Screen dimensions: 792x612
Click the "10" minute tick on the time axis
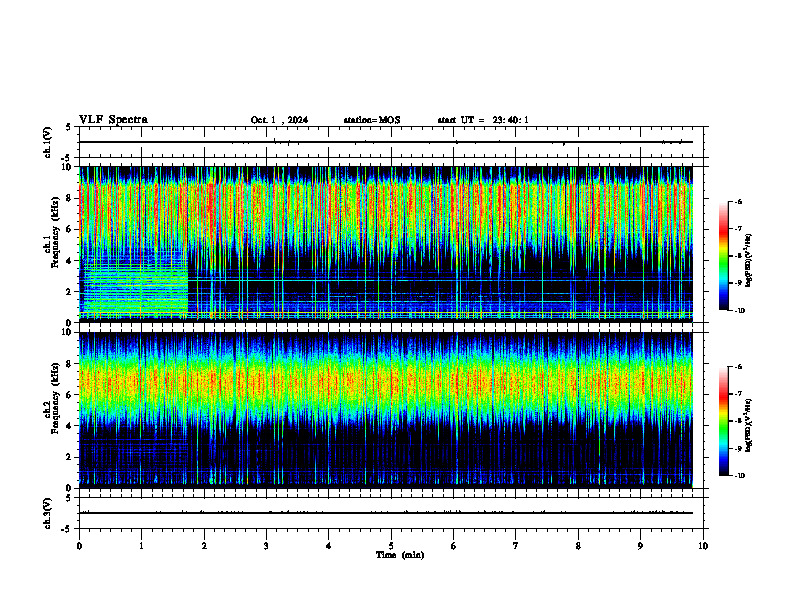[703, 546]
